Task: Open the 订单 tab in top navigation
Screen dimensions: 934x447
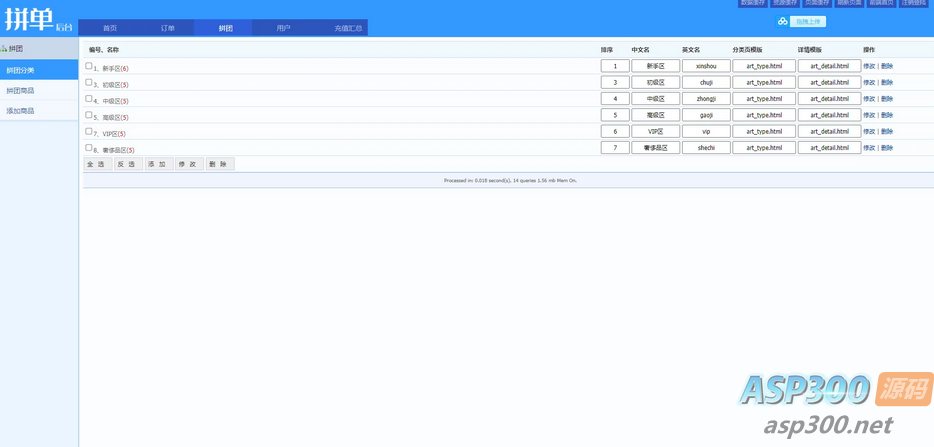Action: coord(167,28)
